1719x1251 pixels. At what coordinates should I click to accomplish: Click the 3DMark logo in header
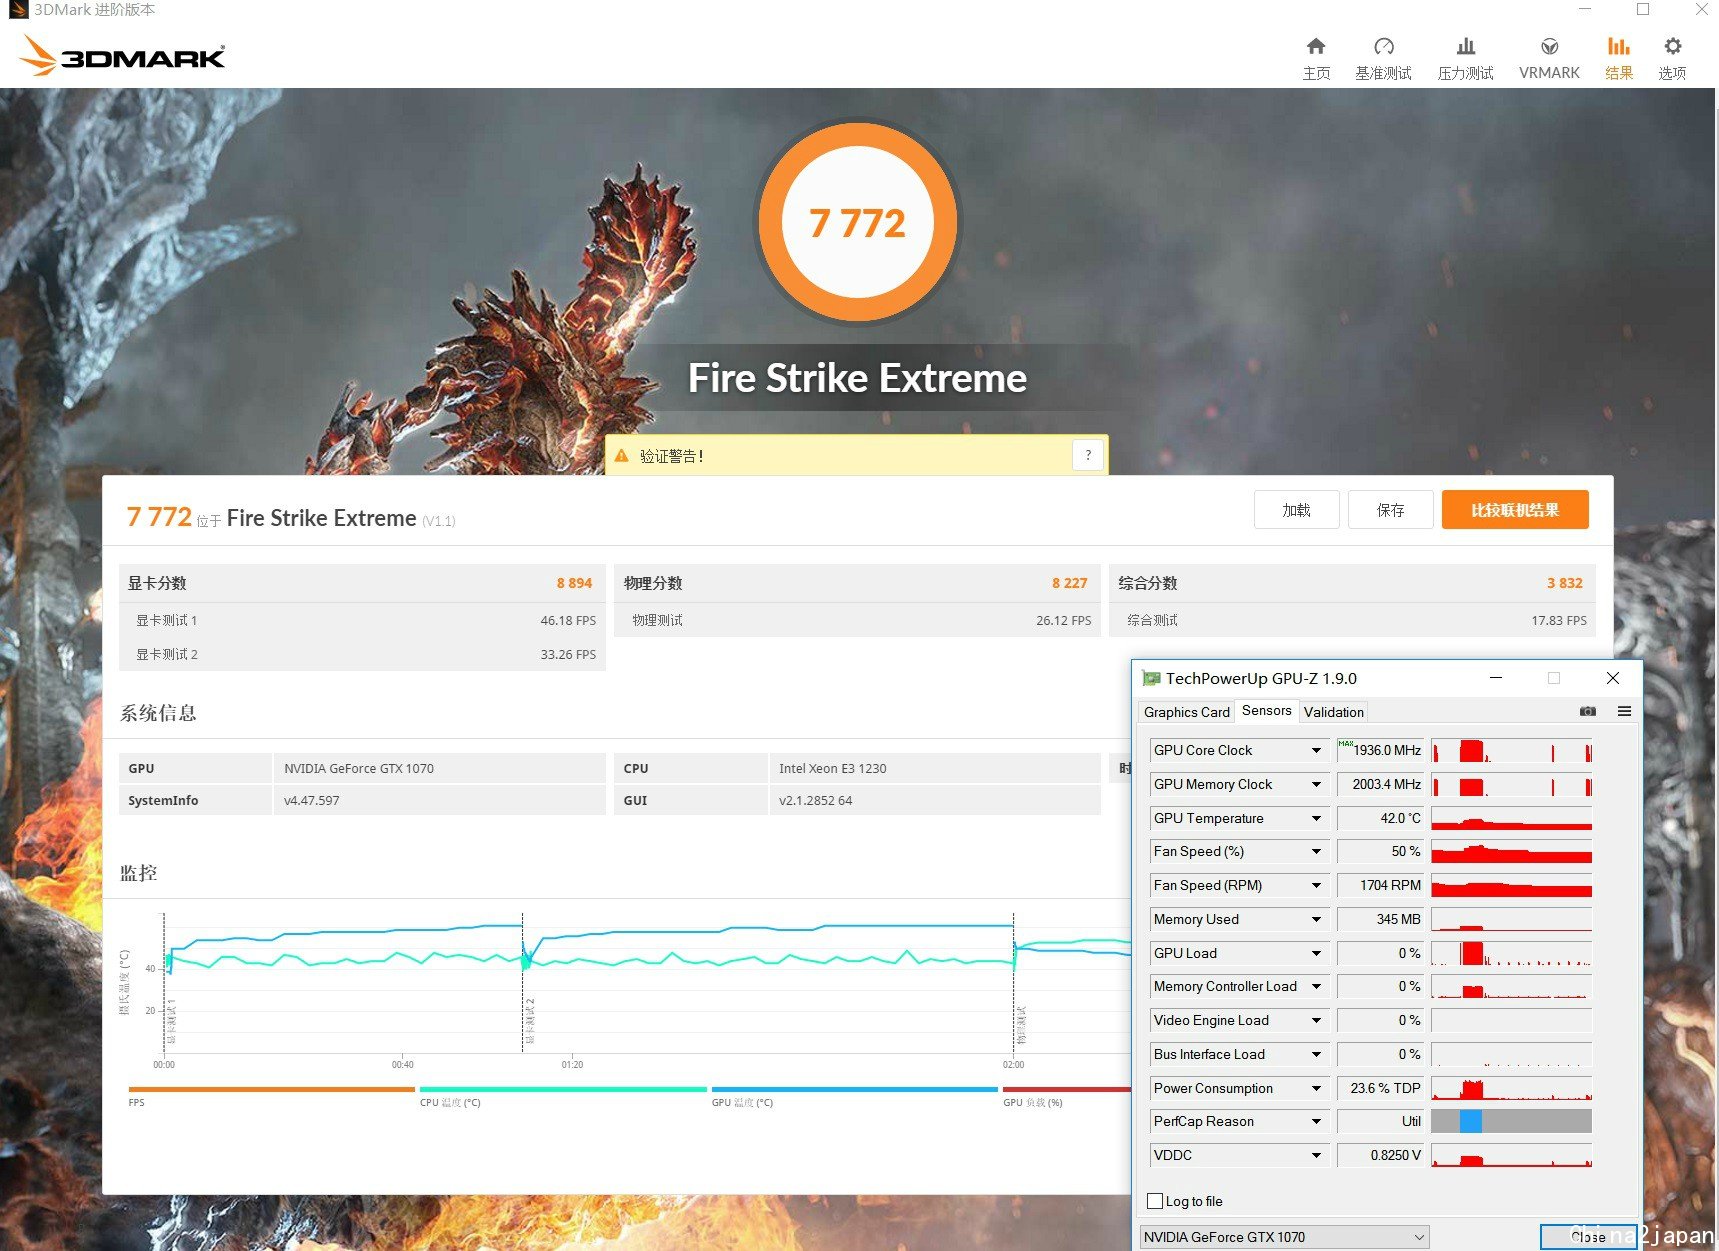pyautogui.click(x=122, y=56)
